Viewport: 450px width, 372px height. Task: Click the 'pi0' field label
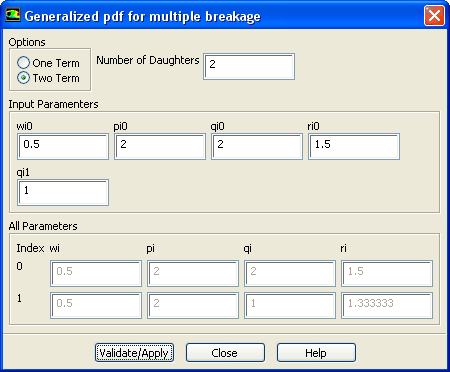pos(120,127)
